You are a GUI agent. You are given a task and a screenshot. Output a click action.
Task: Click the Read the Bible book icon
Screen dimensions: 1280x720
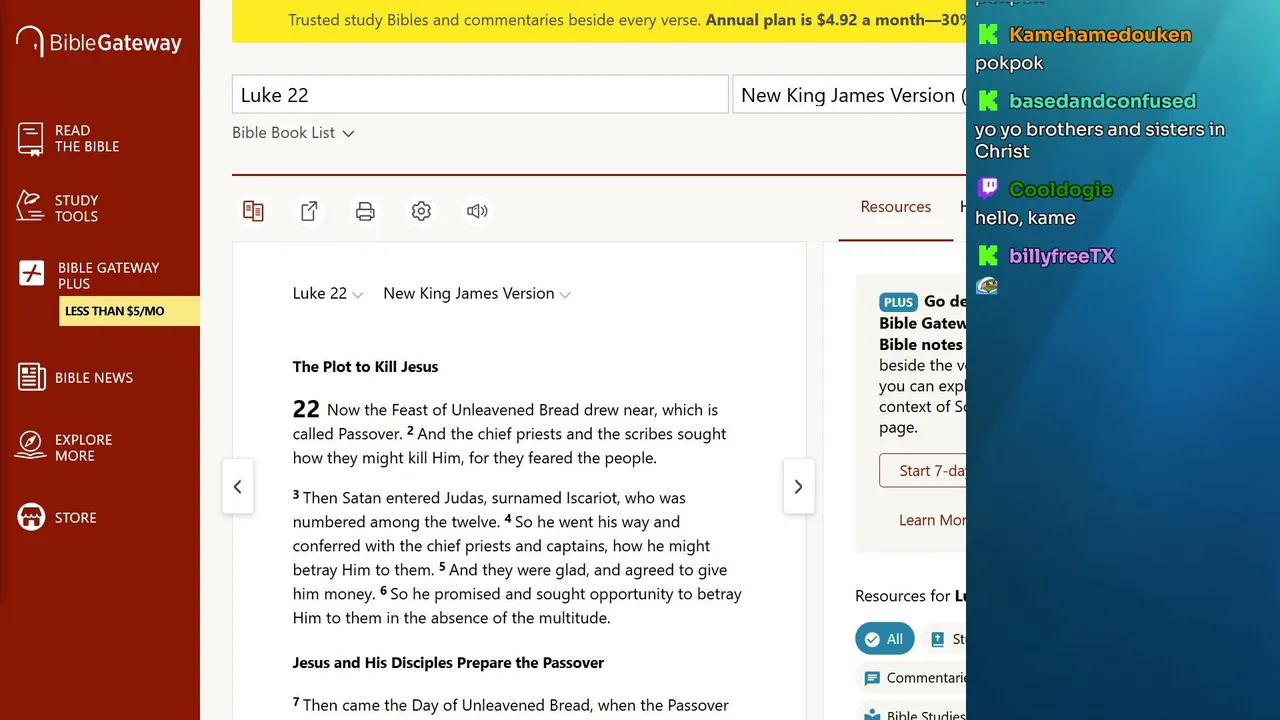coord(30,139)
